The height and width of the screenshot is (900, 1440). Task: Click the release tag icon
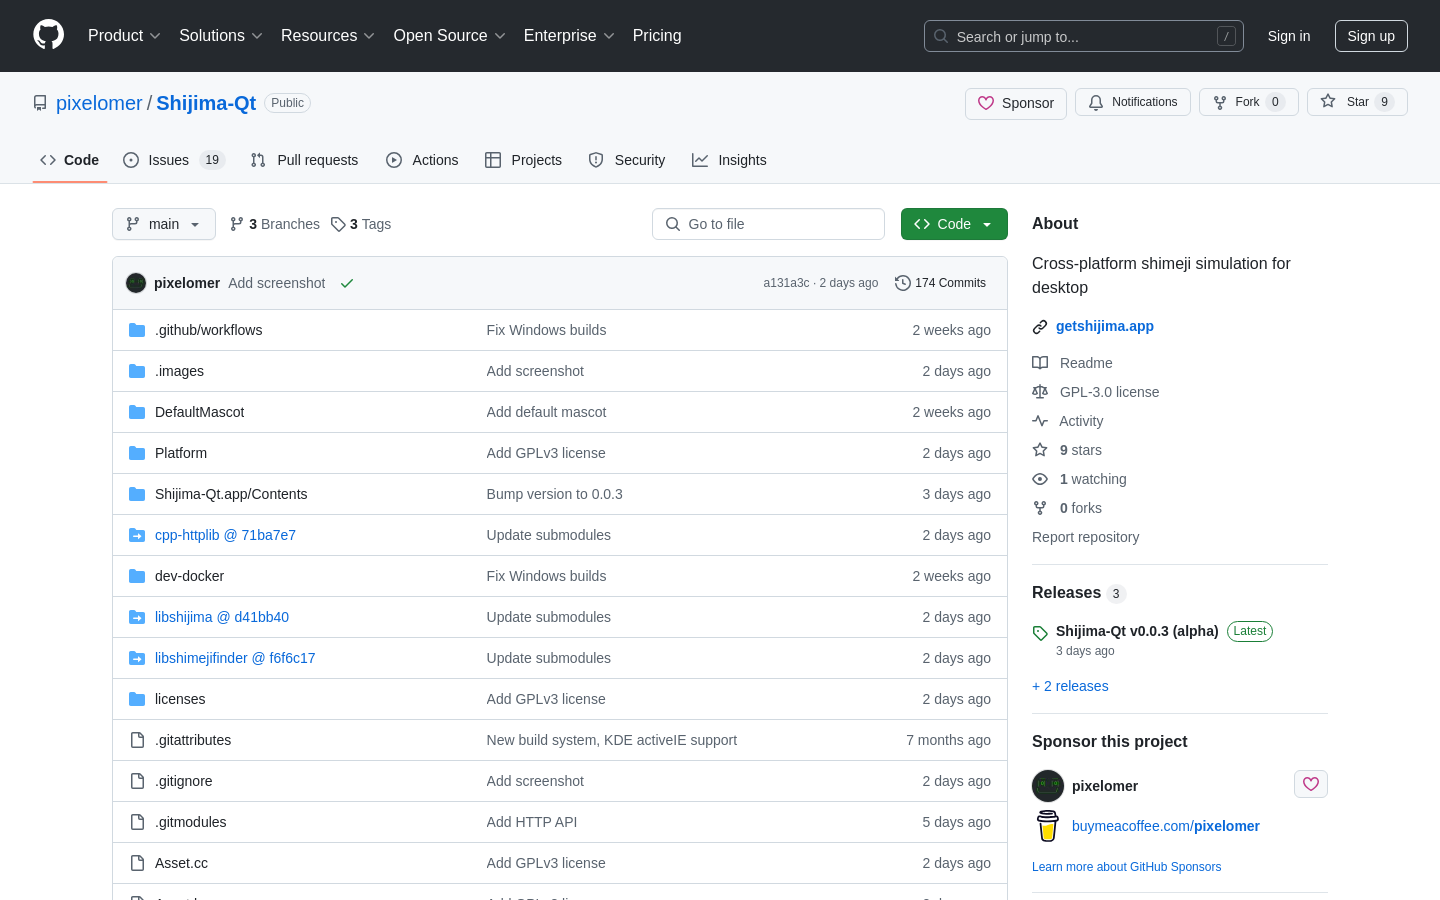coord(1040,633)
